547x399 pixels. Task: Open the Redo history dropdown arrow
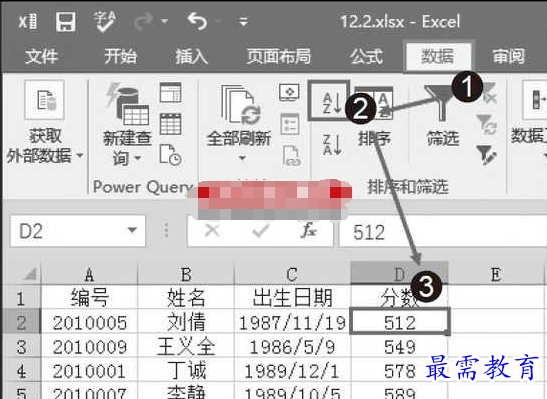pyautogui.click(x=164, y=22)
